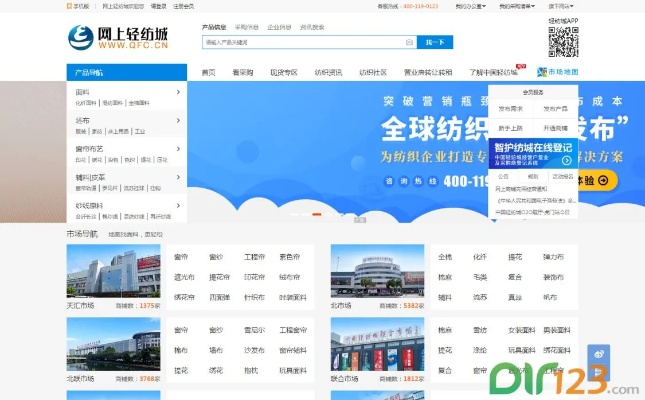Open 市场地图 map link
645x400 pixels.
[x=557, y=72]
